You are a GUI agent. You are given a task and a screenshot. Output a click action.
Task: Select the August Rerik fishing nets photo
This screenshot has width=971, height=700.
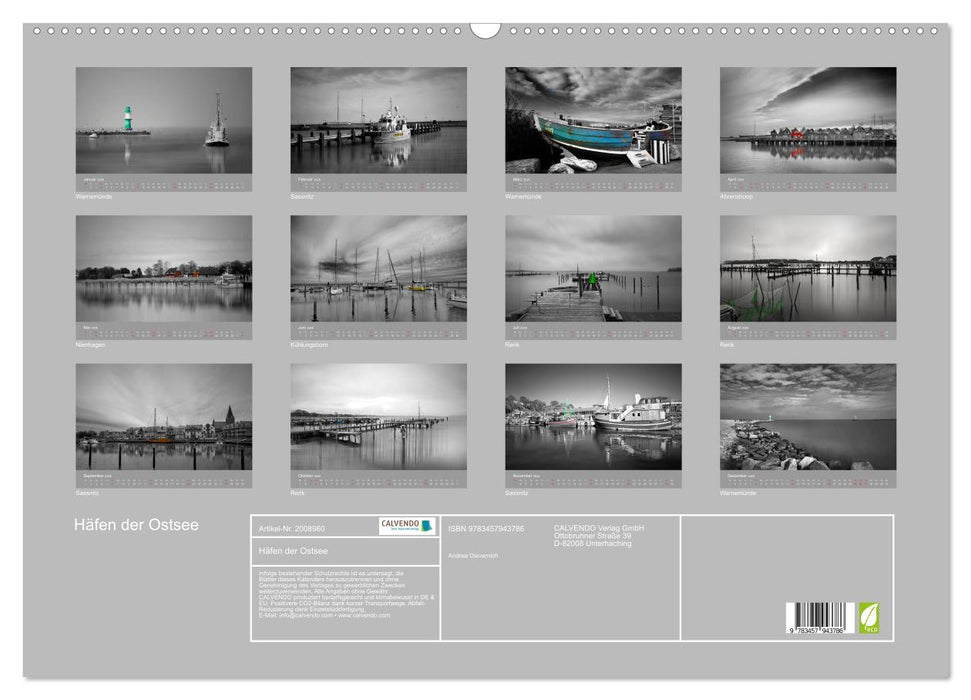808,269
